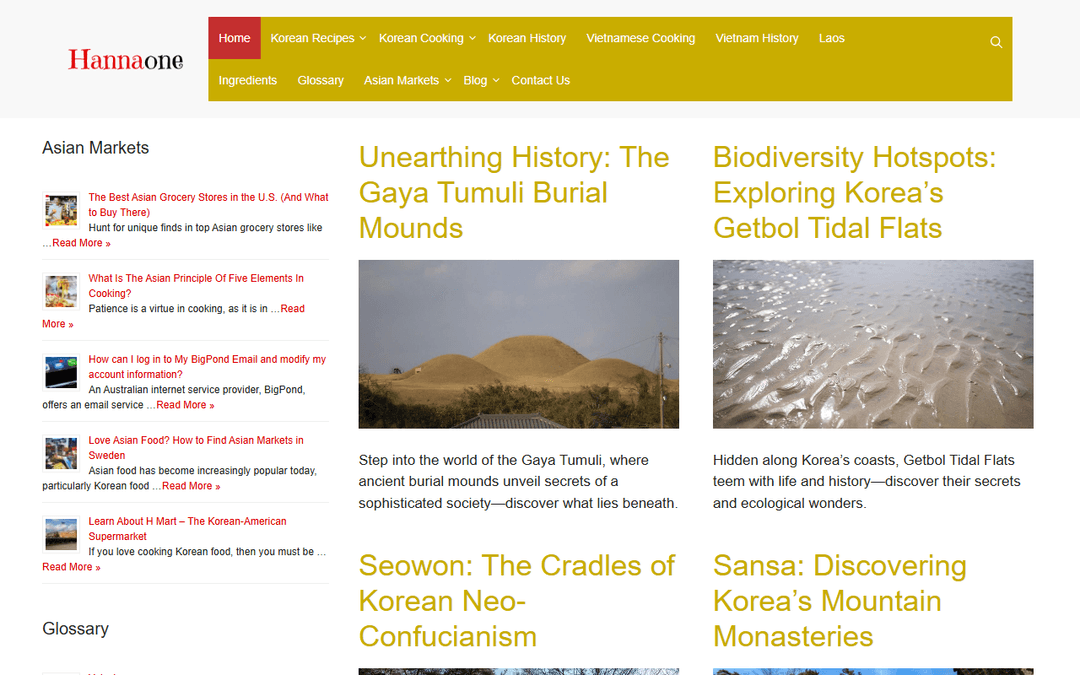Image resolution: width=1080 pixels, height=675 pixels.
Task: Open the Learn About H Mart article
Action: [x=187, y=528]
